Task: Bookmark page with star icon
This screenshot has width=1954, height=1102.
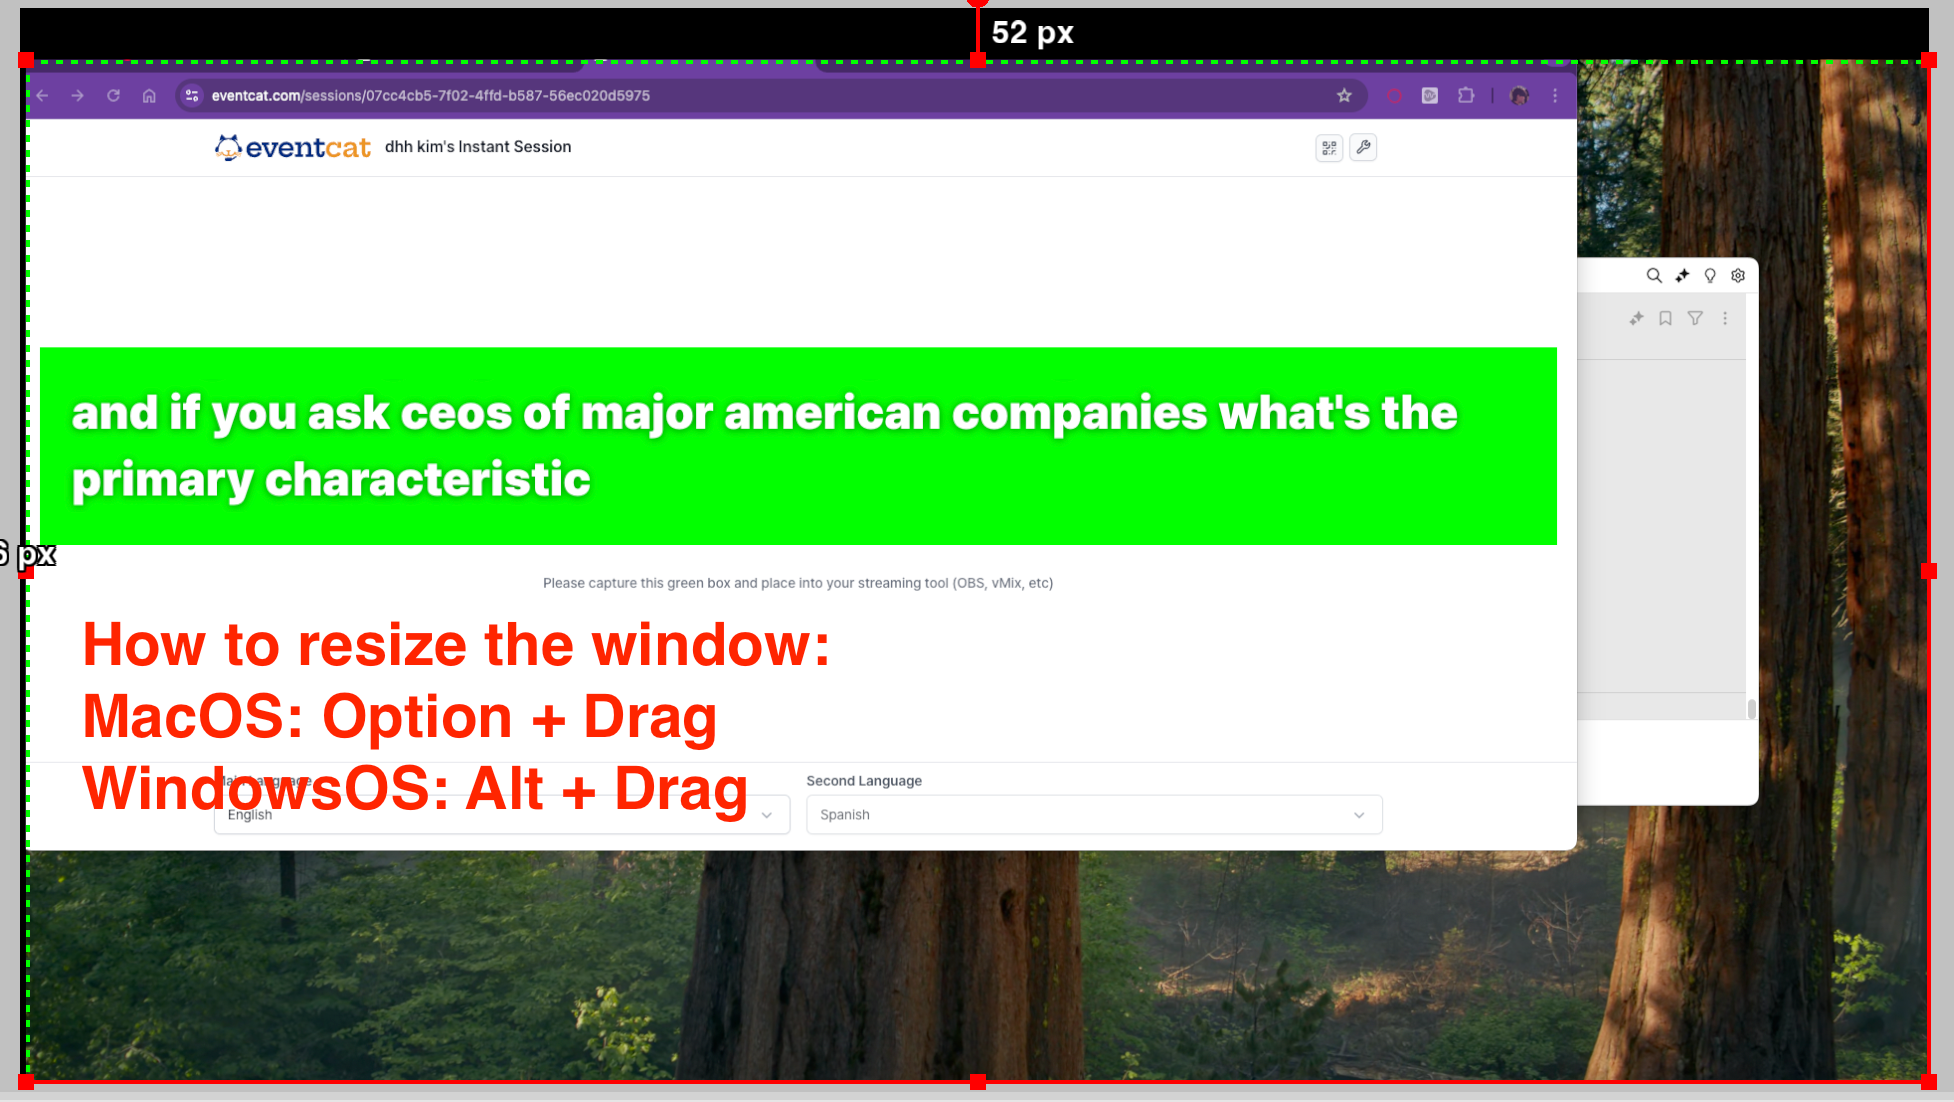Action: [1344, 96]
